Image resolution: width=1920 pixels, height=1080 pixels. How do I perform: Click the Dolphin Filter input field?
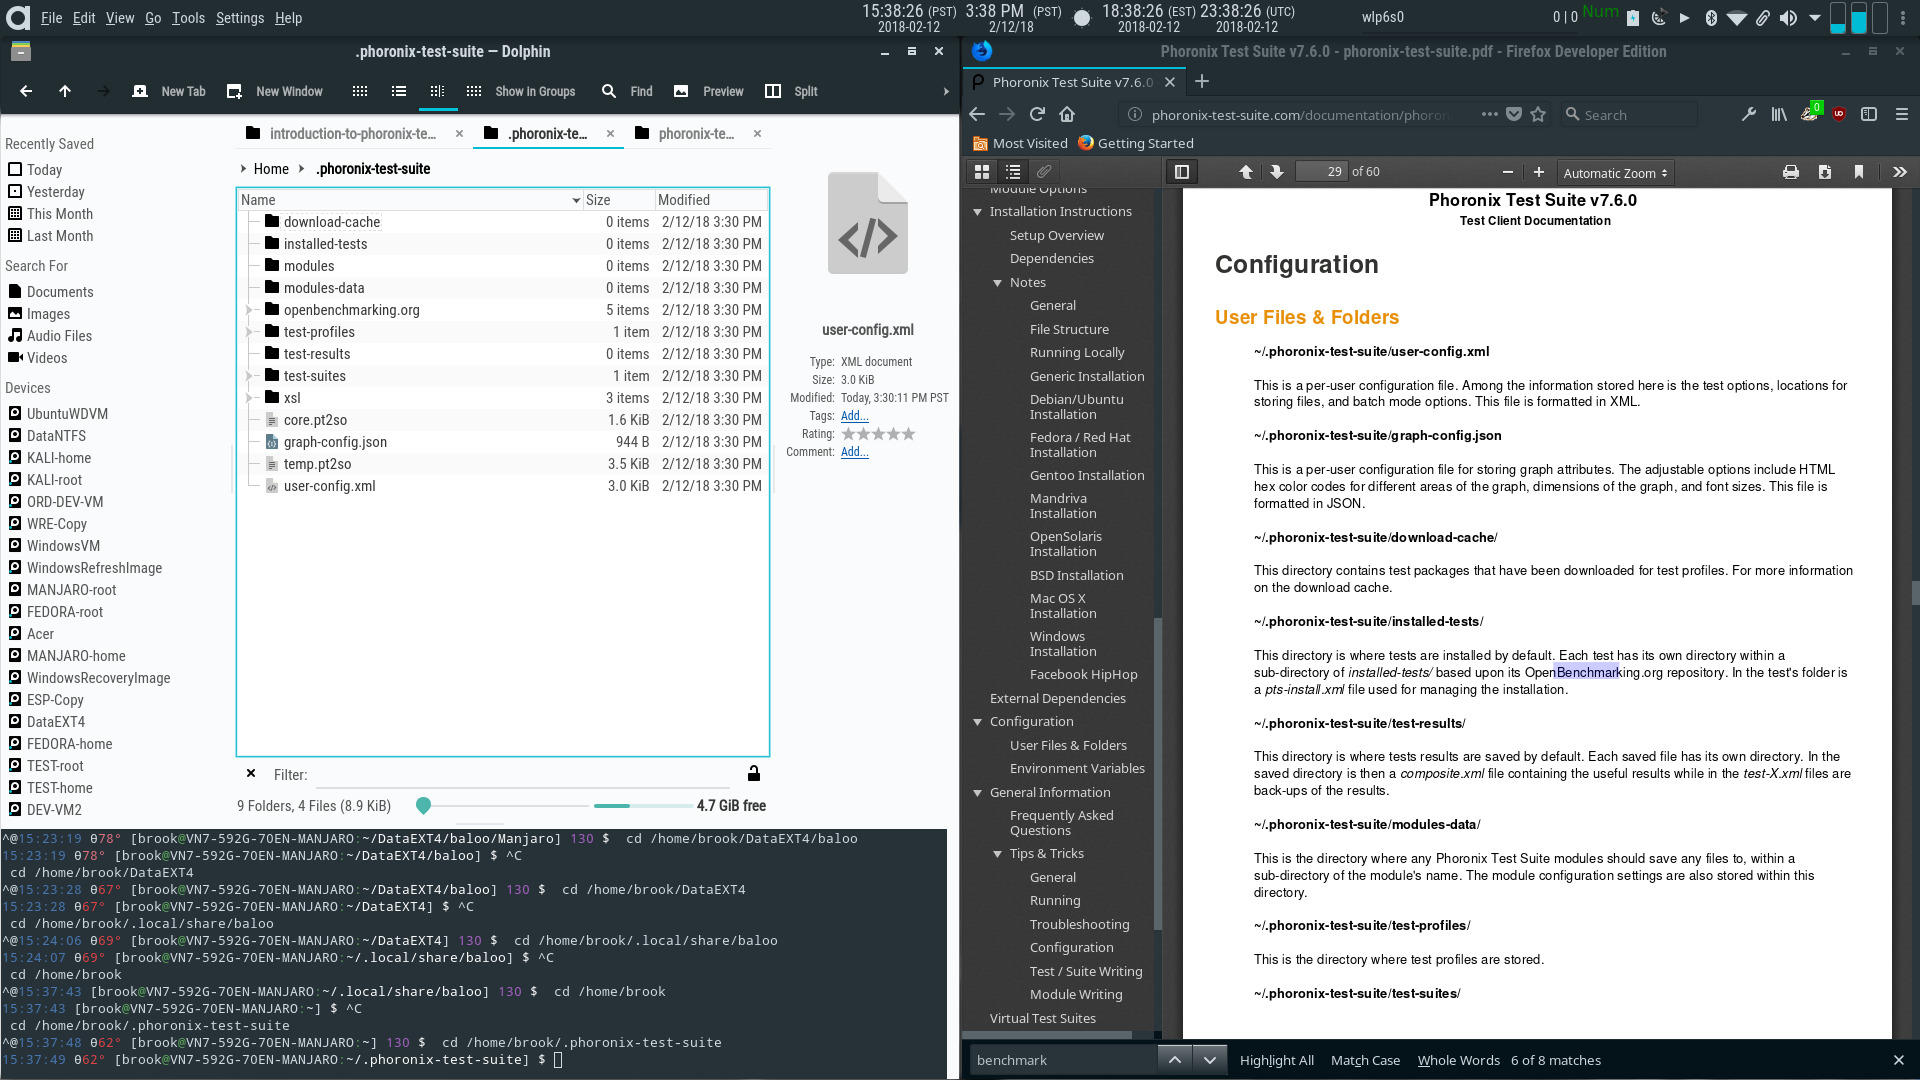[x=525, y=775]
